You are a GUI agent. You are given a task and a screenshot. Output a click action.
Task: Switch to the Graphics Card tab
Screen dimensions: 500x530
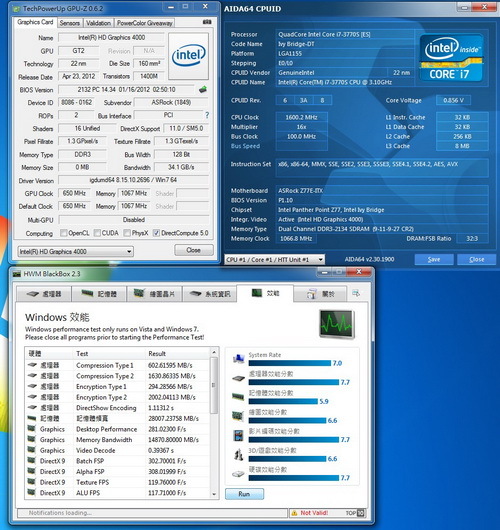(35, 22)
